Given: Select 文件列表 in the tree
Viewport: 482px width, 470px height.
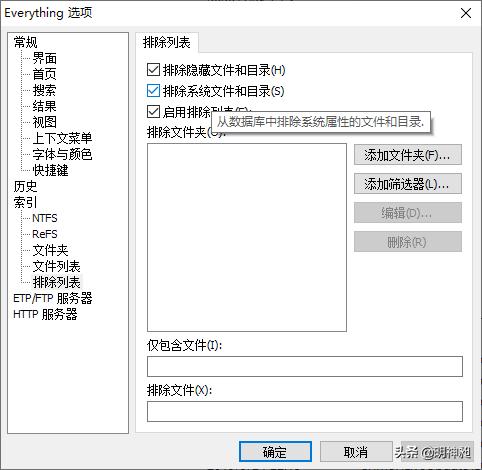Looking at the screenshot, I should (x=57, y=266).
